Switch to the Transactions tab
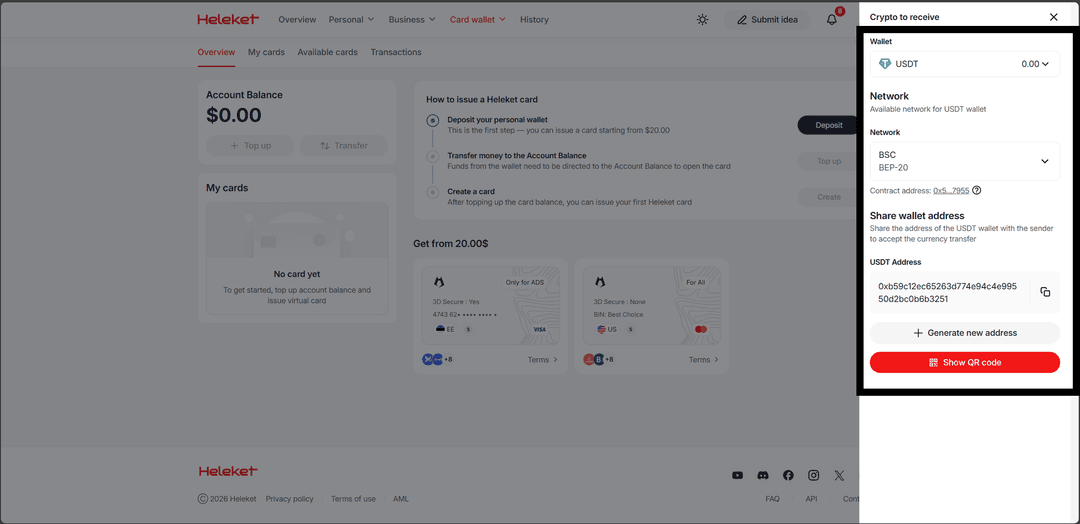Screen dimensions: 1080x524 click(396, 52)
